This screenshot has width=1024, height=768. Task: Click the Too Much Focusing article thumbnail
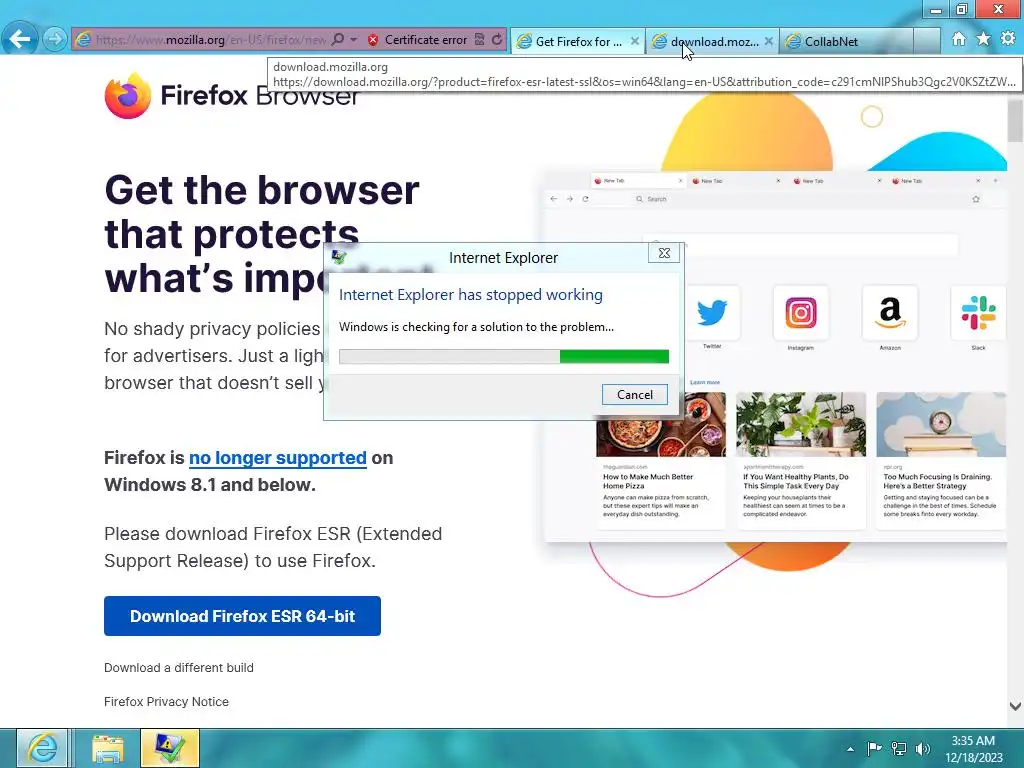940,424
